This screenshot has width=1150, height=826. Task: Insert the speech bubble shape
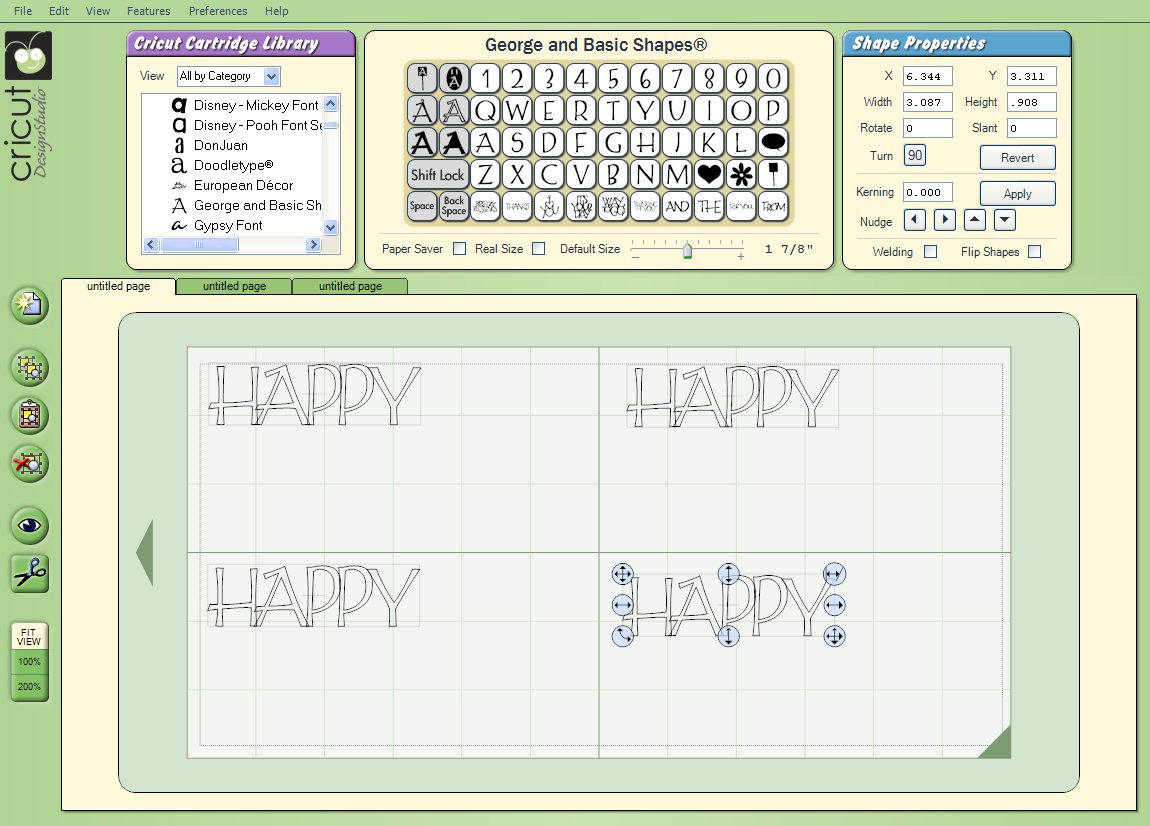[x=773, y=142]
